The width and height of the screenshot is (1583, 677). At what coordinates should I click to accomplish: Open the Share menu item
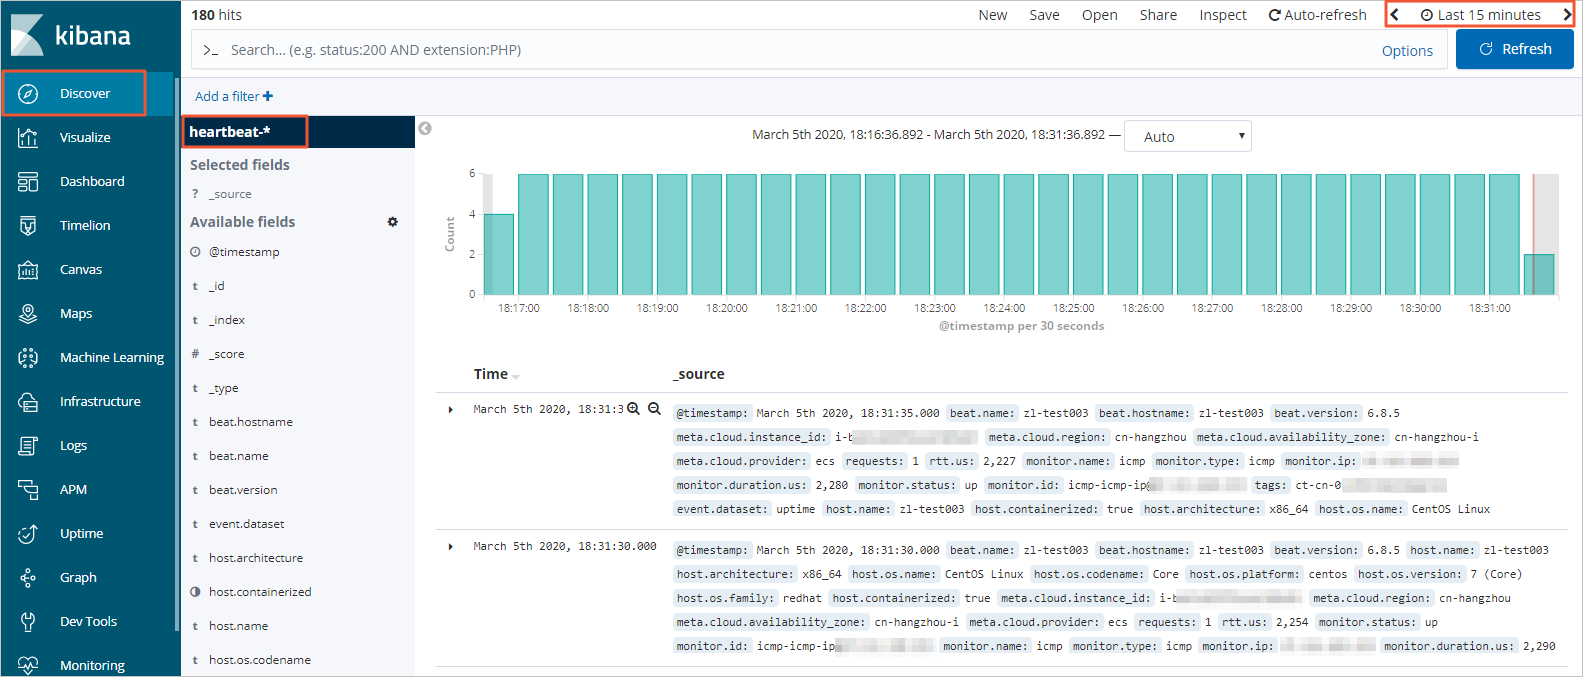(x=1158, y=15)
